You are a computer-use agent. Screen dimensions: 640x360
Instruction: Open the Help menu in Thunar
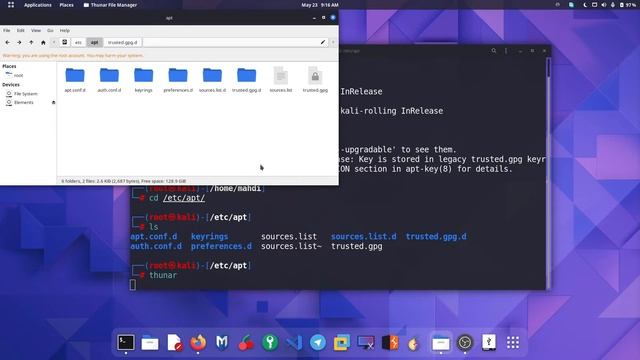coord(64,31)
